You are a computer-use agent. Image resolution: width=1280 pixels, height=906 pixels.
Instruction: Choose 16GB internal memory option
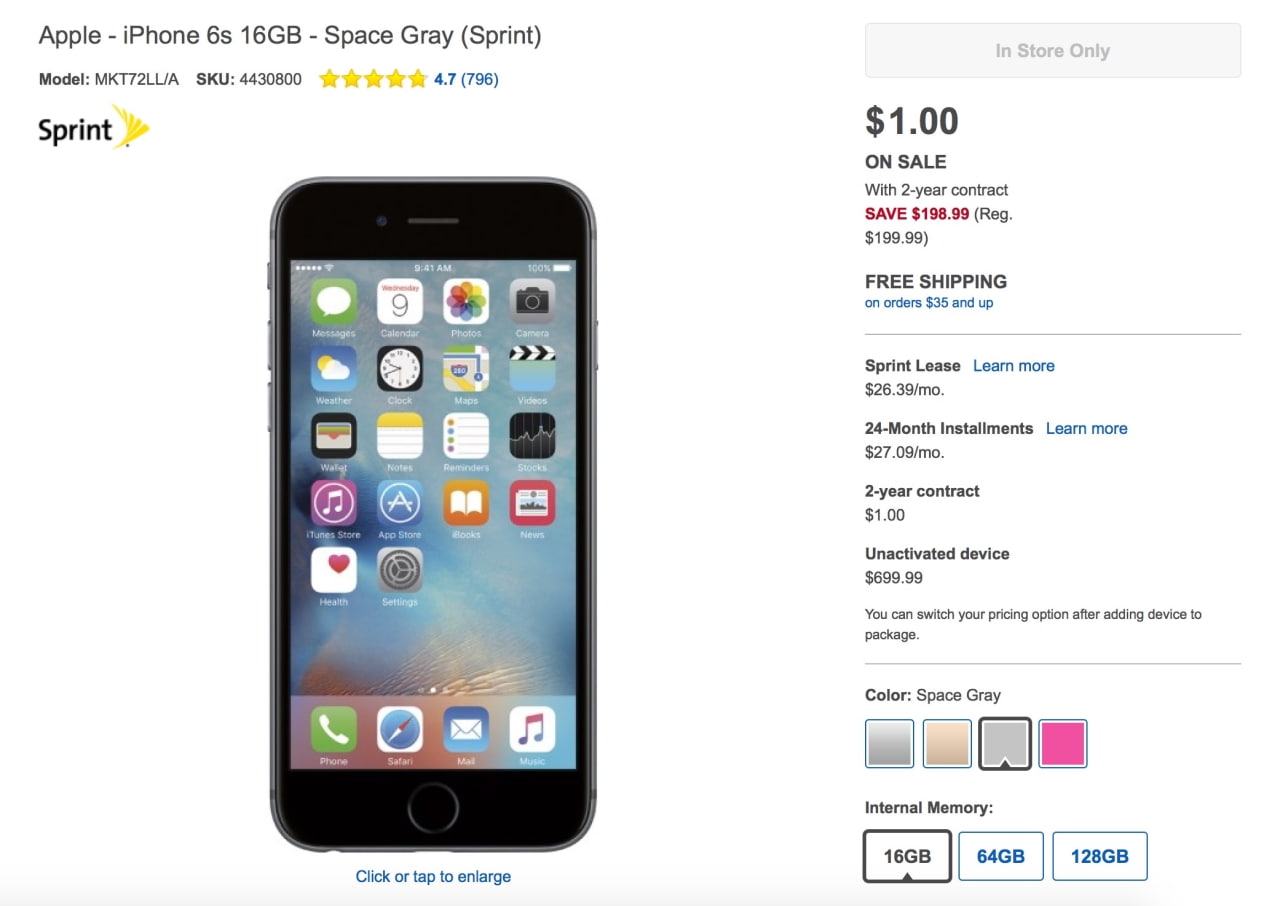click(907, 856)
